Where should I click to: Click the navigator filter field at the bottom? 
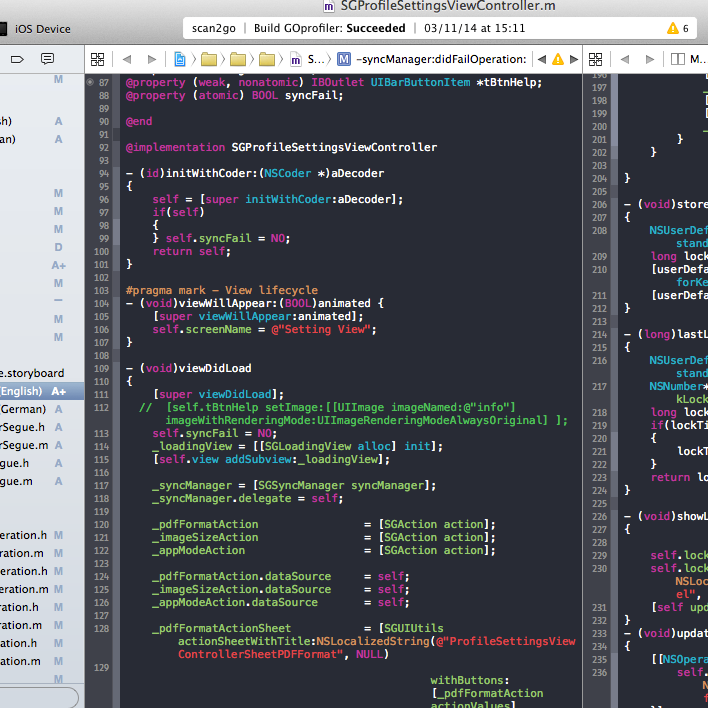pos(38,698)
